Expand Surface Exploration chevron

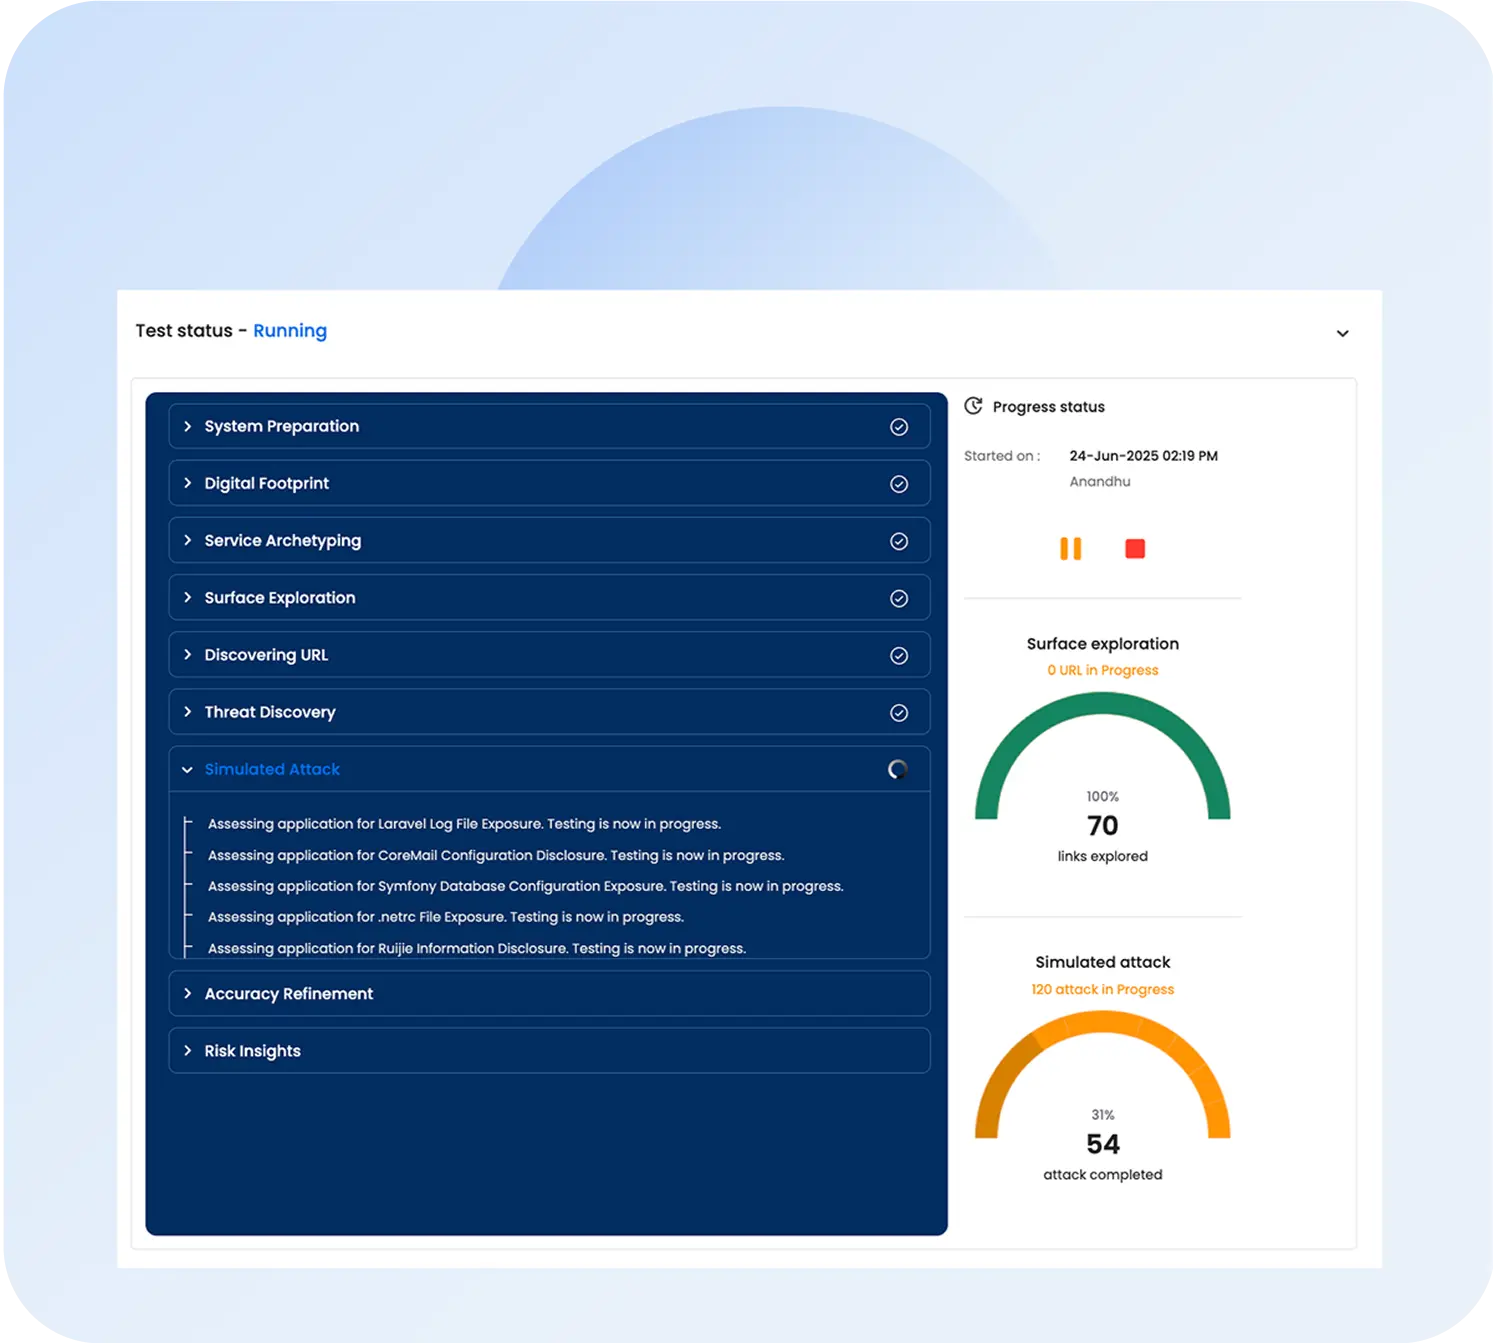[187, 597]
